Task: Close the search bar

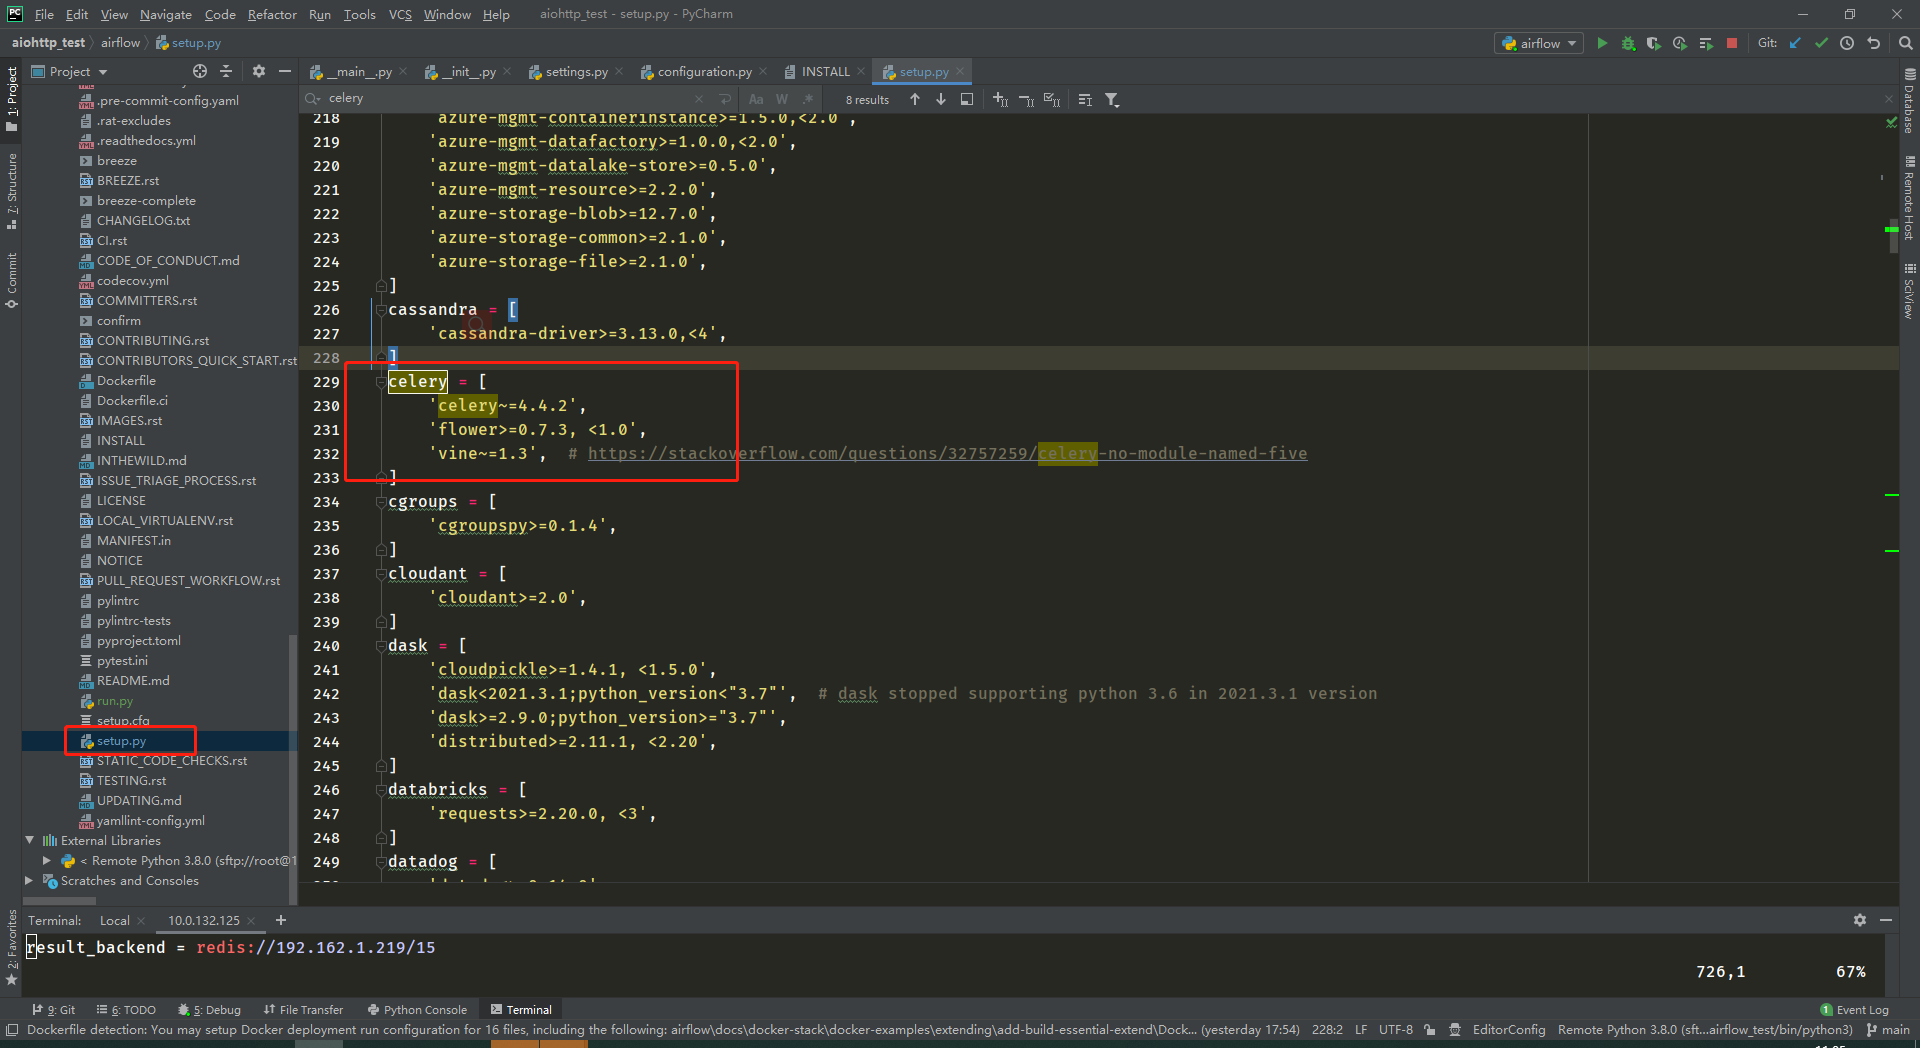Action: click(1889, 99)
